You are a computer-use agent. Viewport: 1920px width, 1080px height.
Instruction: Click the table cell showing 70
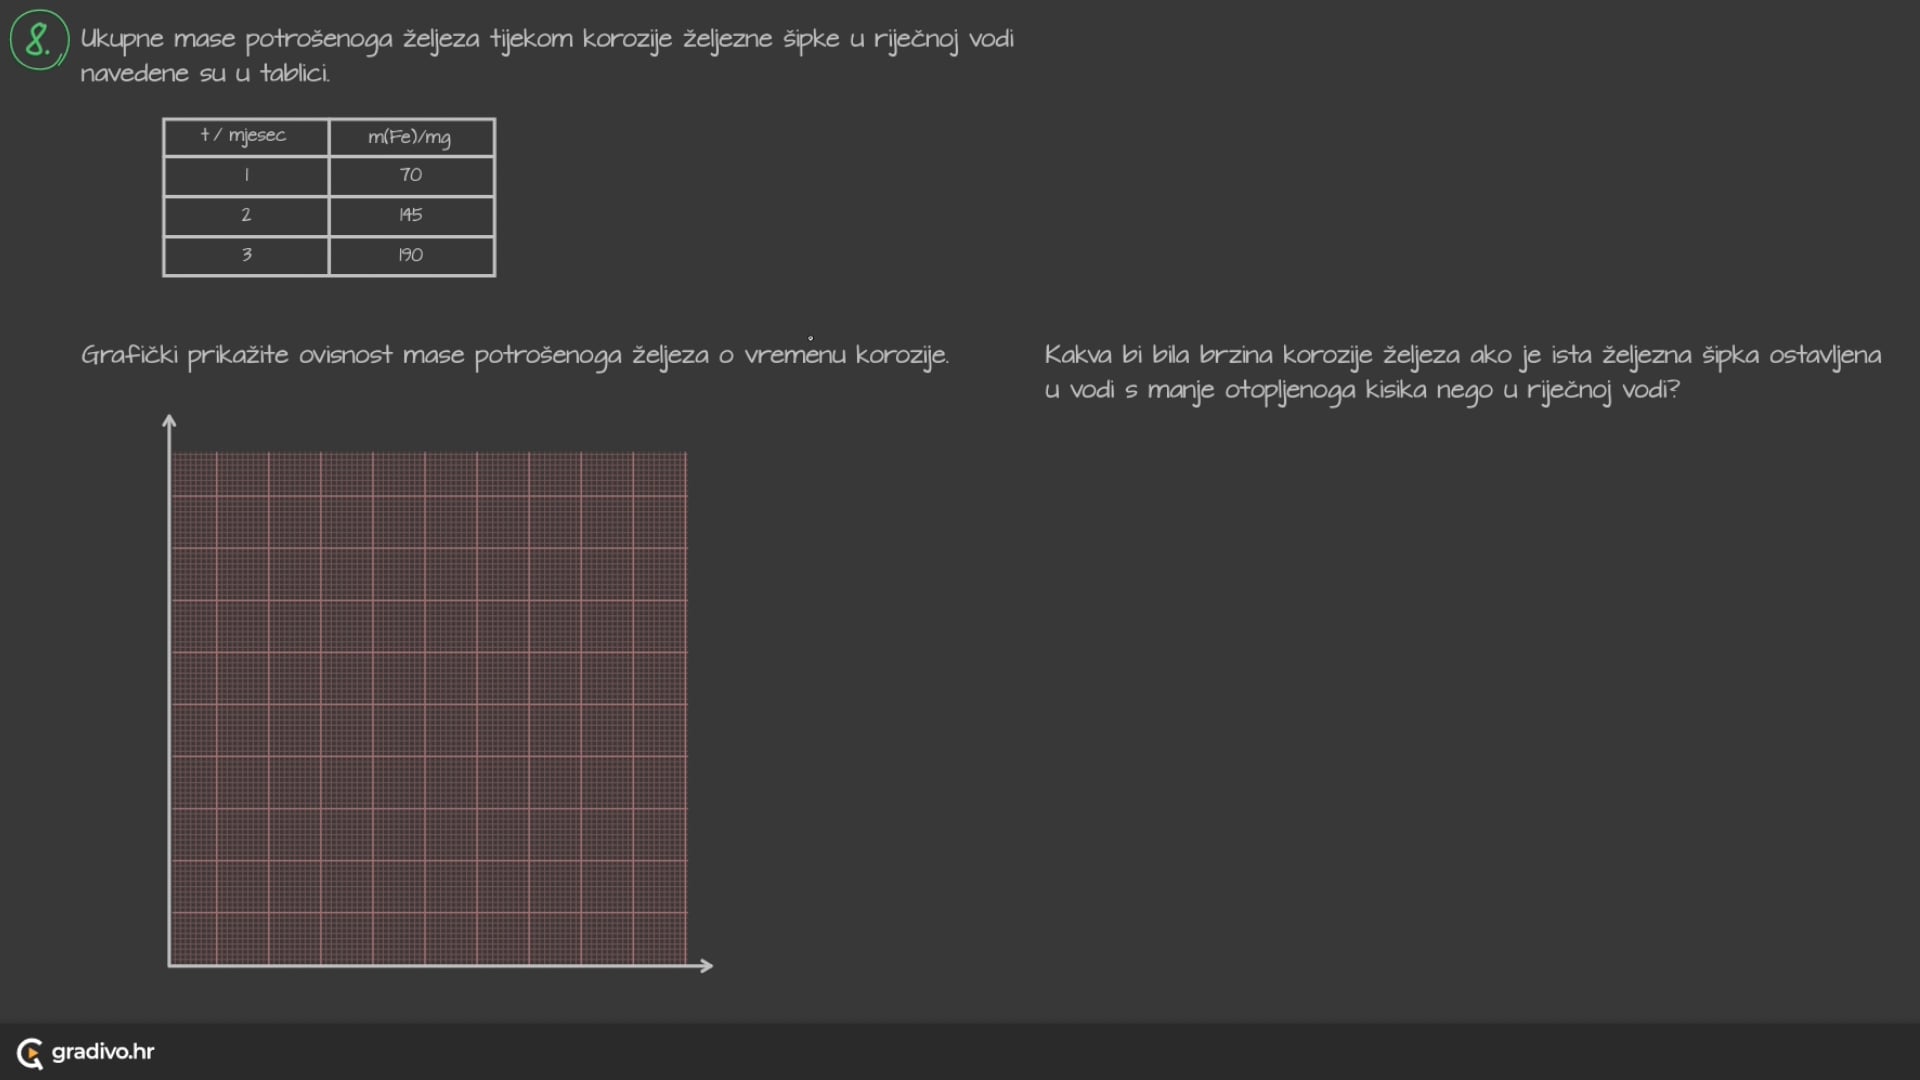pos(411,175)
